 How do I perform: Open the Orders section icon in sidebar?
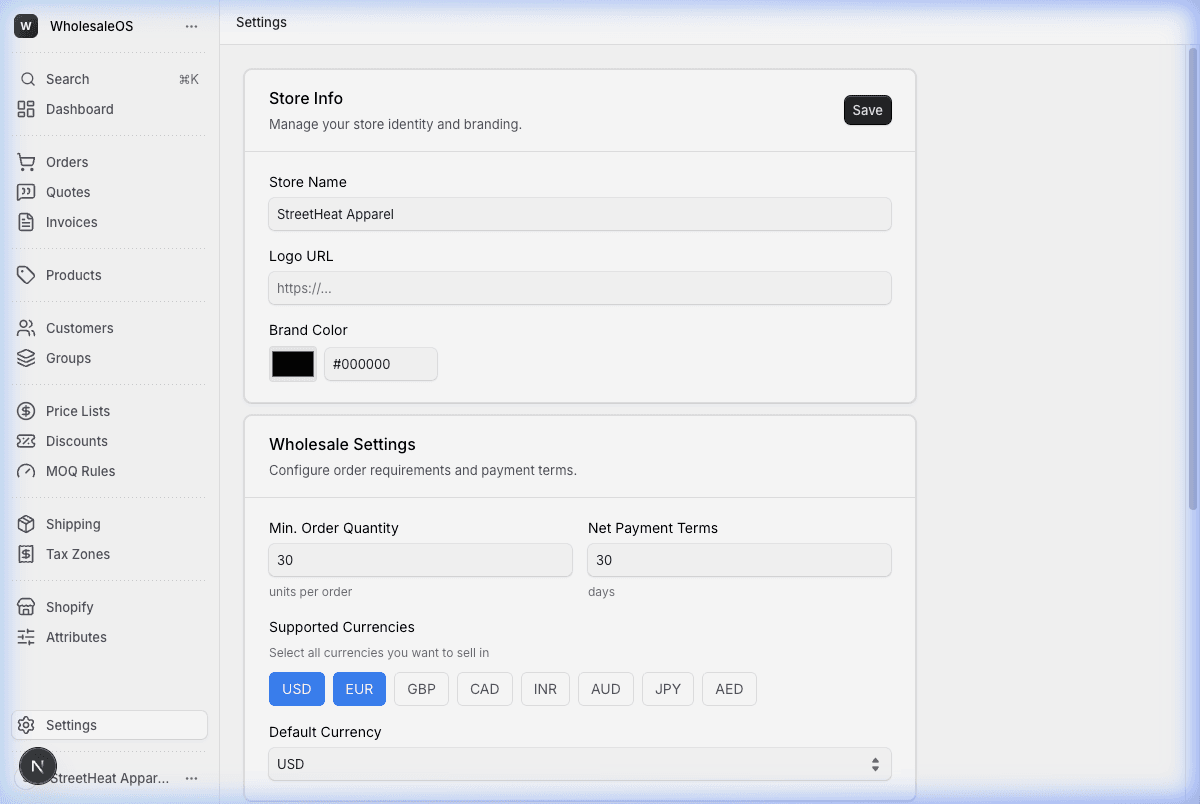[x=30, y=161]
